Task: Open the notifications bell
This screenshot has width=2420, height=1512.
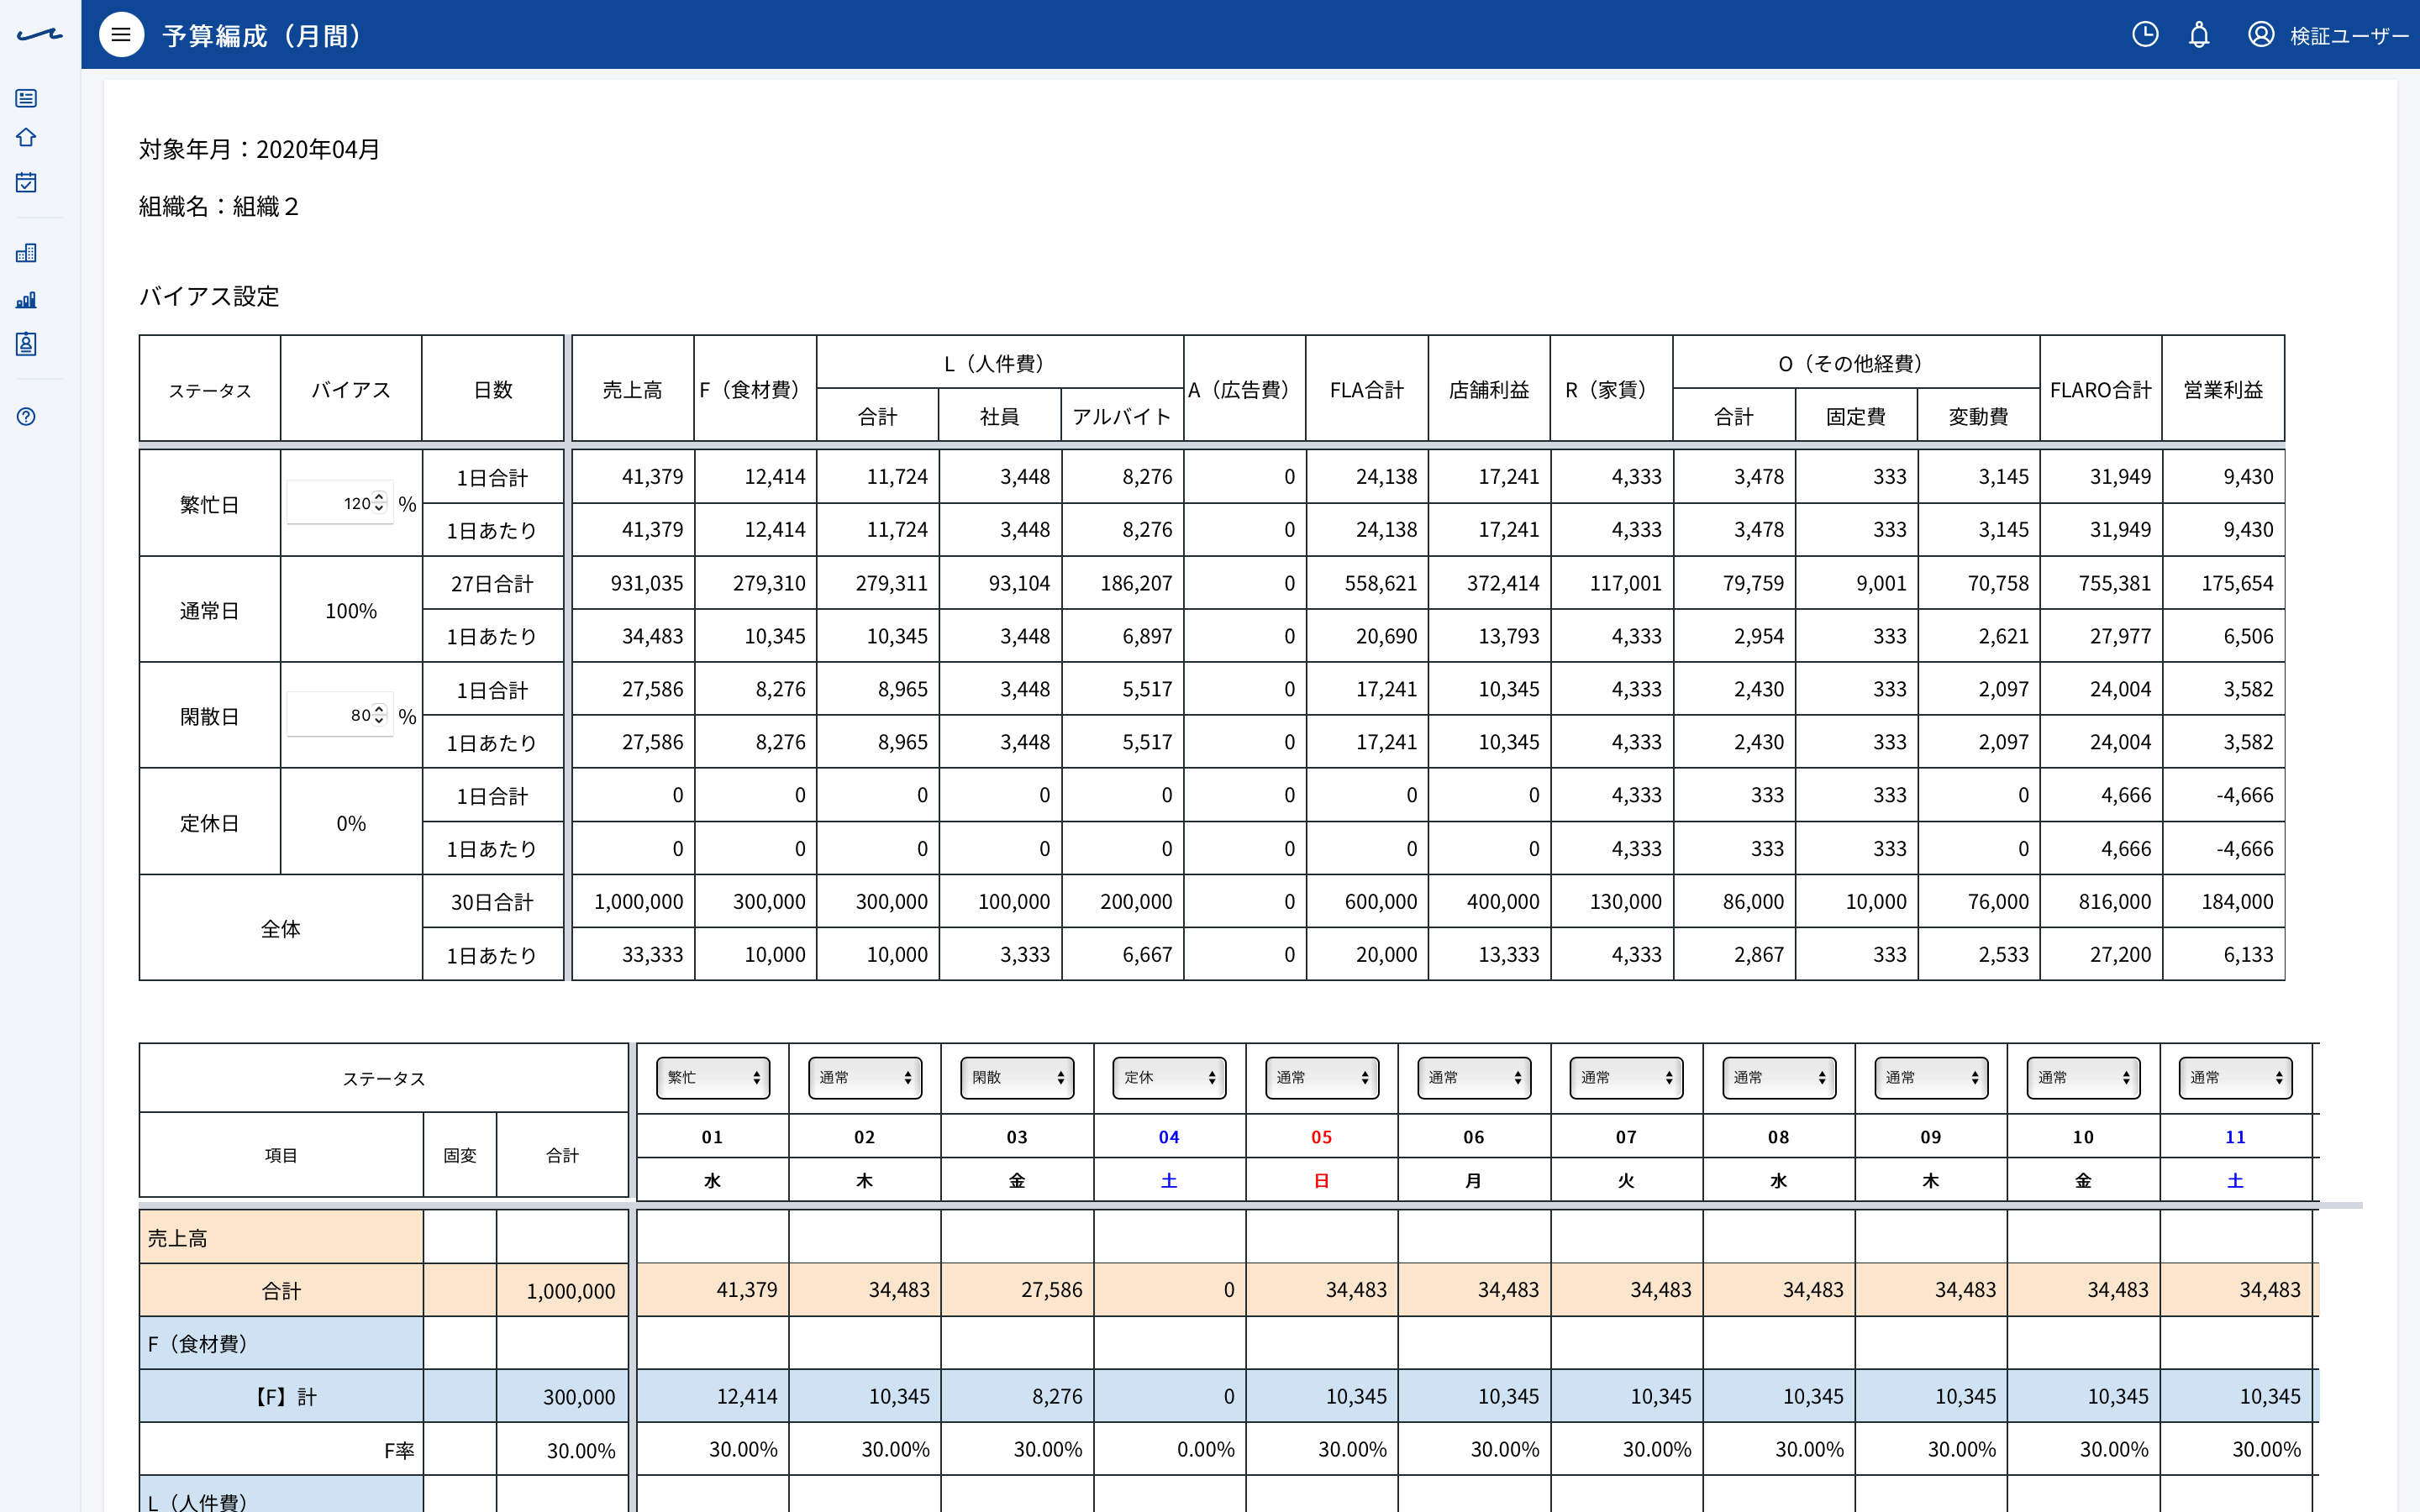Action: click(x=2199, y=35)
